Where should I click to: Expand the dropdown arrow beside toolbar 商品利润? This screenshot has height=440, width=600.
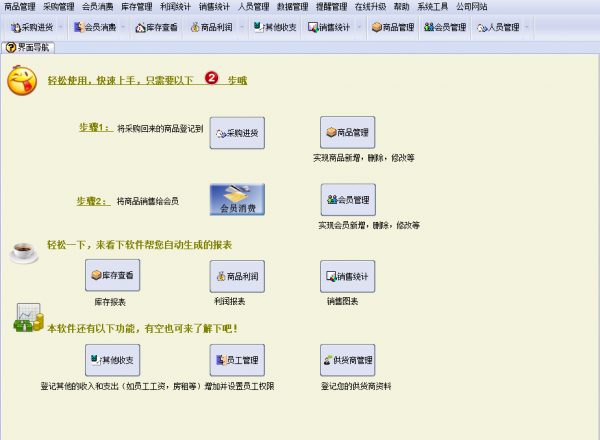coord(241,27)
